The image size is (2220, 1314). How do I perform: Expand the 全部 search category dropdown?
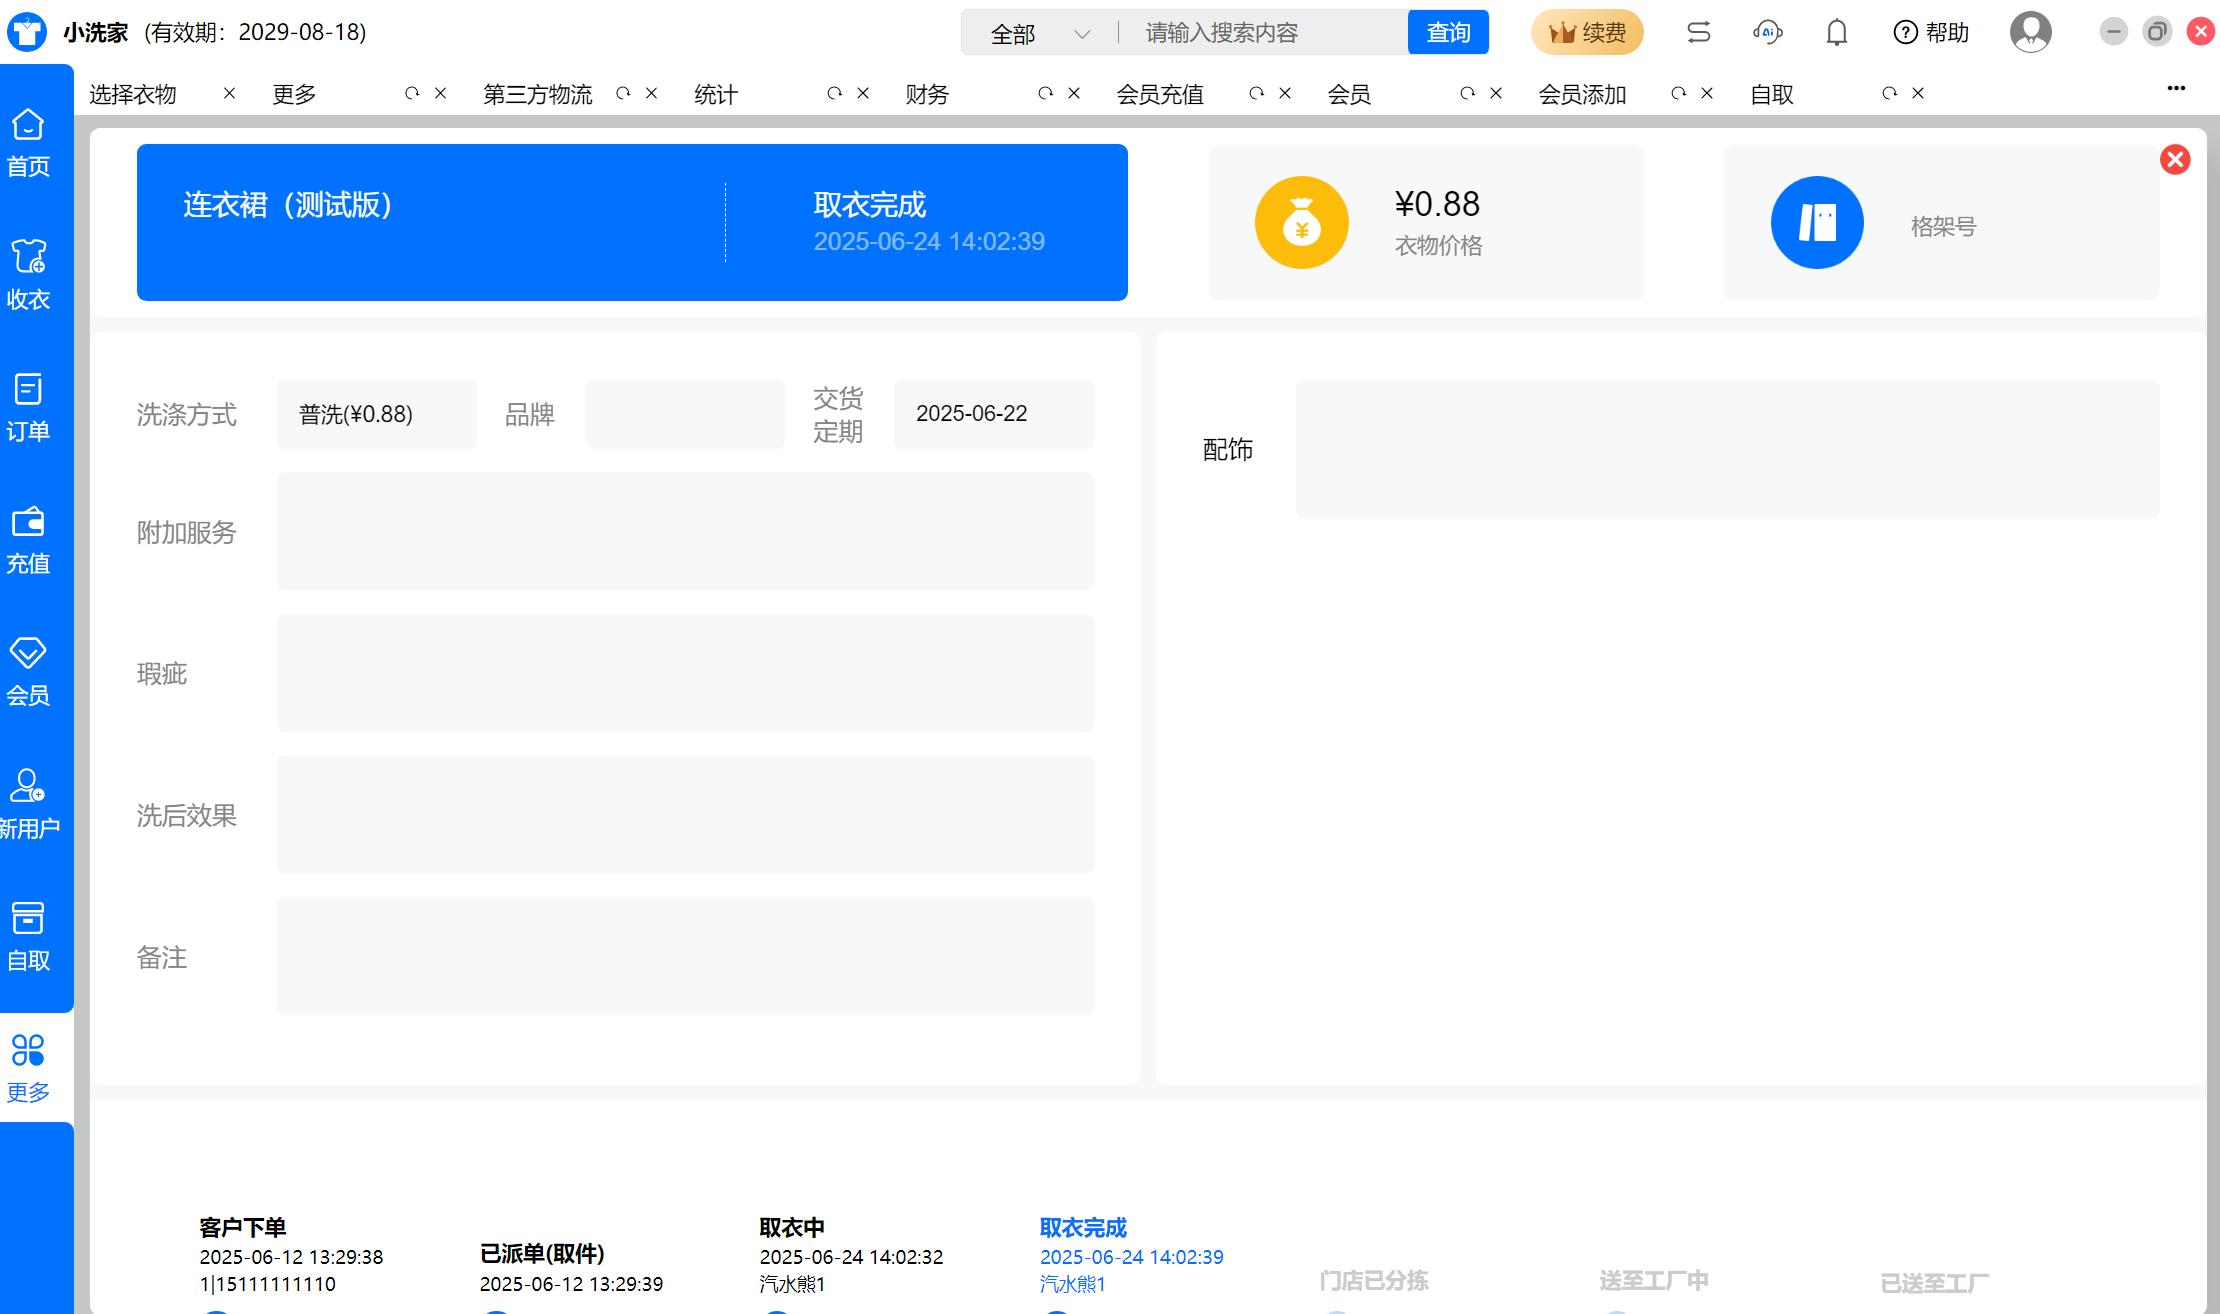point(1039,34)
